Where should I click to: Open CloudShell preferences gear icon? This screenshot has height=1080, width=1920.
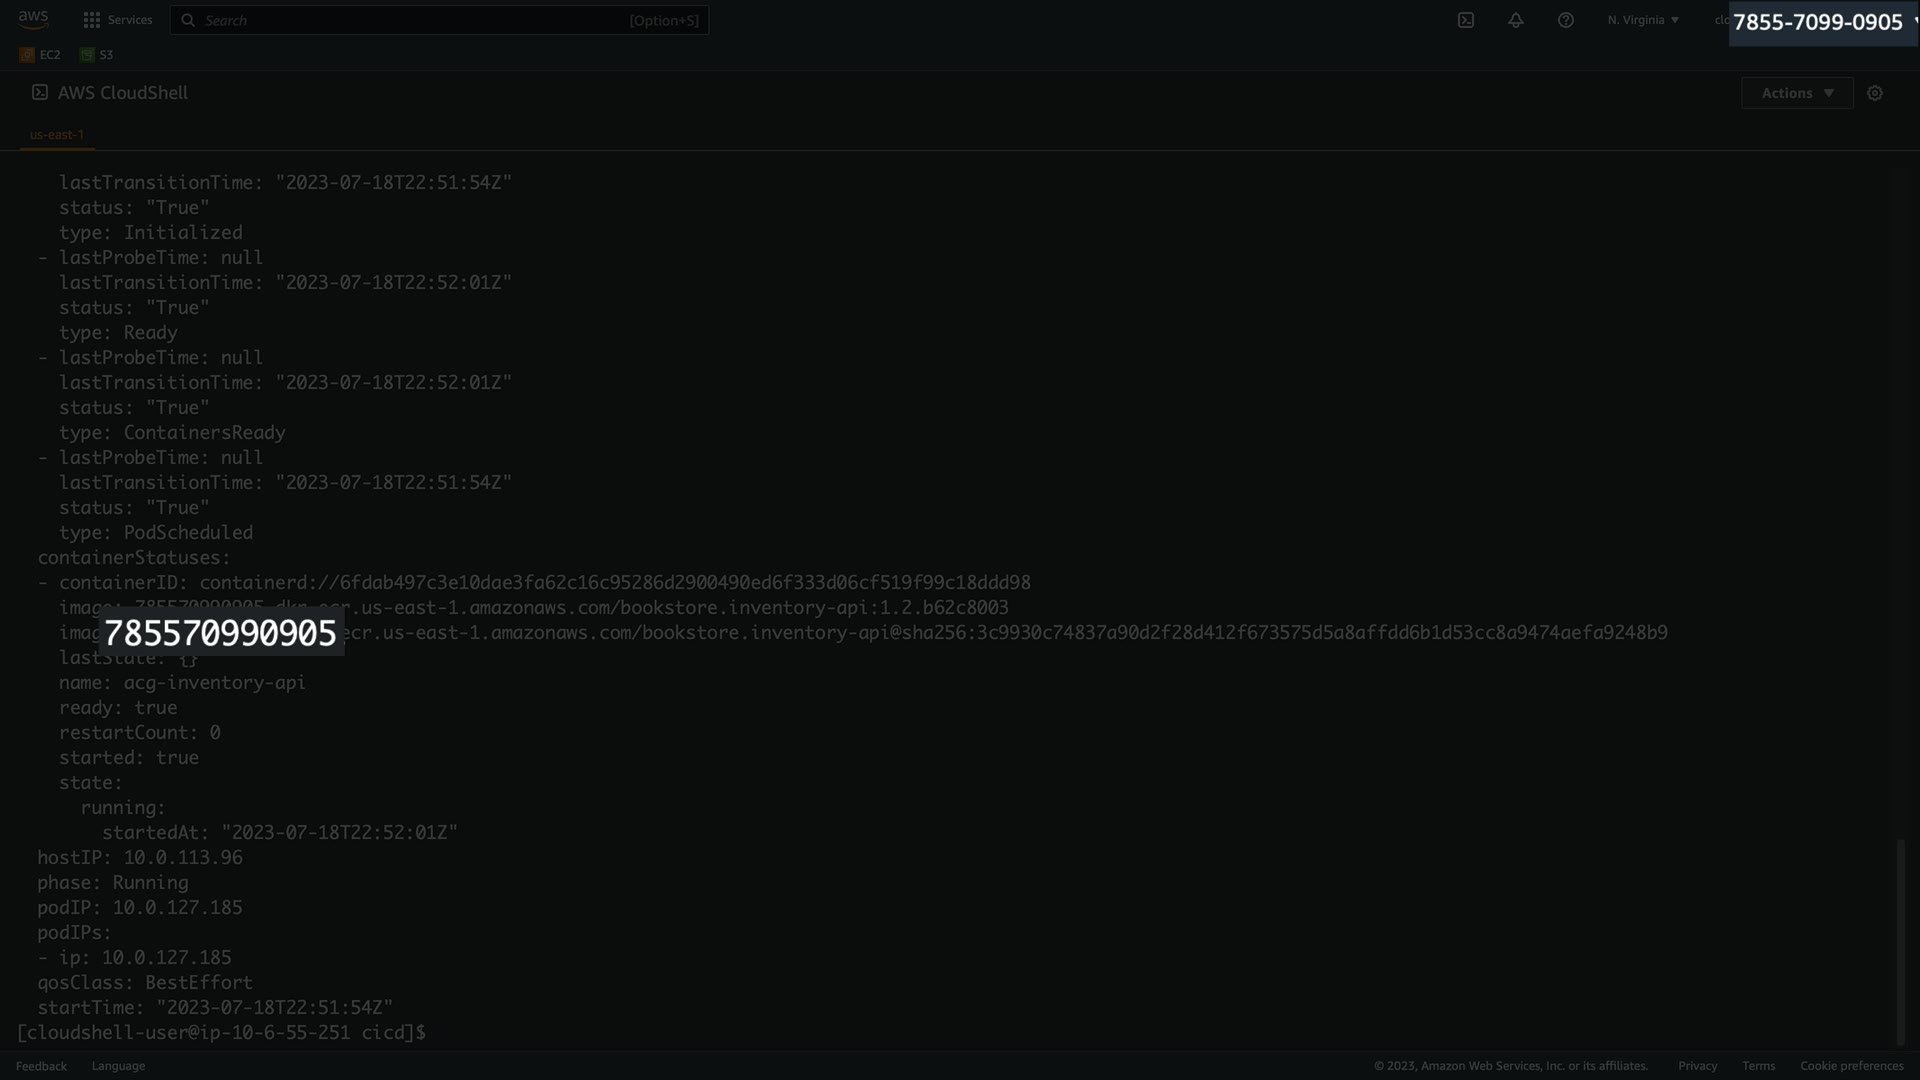point(1875,93)
